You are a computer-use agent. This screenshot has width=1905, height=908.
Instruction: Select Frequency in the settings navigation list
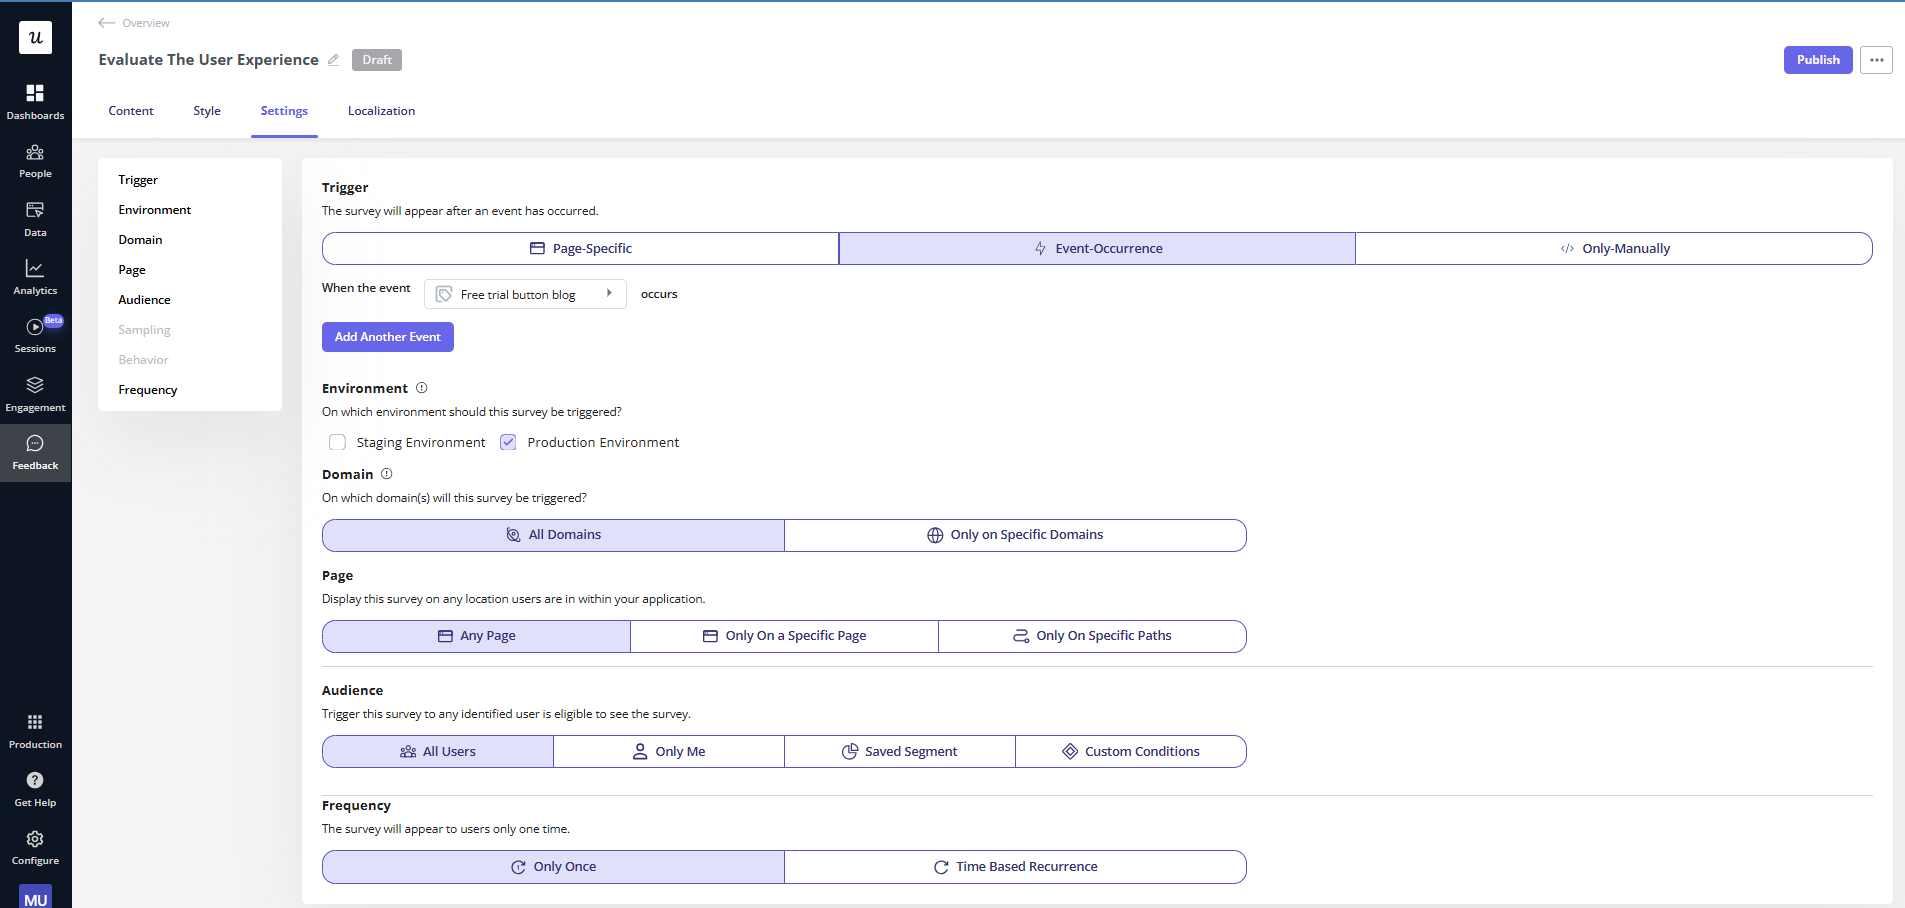click(147, 389)
